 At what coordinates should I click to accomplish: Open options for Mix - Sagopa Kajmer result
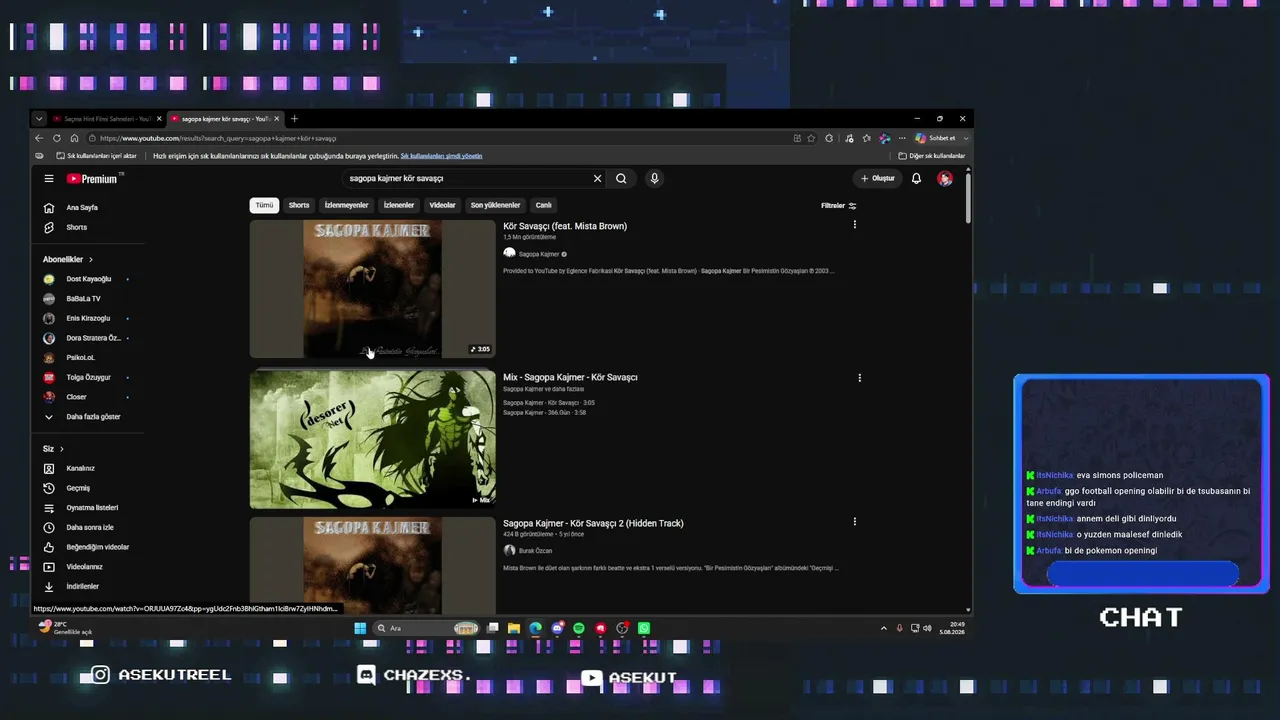point(859,378)
